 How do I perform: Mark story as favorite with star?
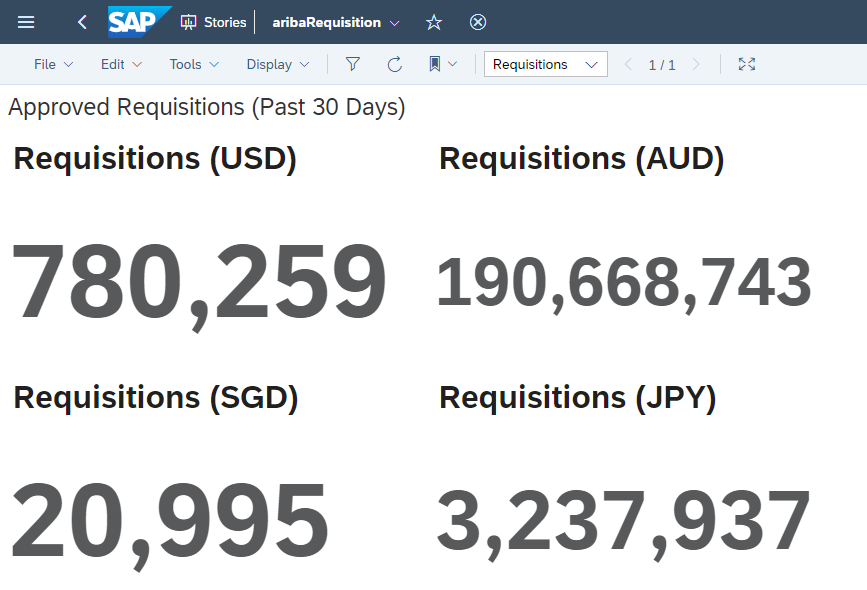(x=434, y=22)
